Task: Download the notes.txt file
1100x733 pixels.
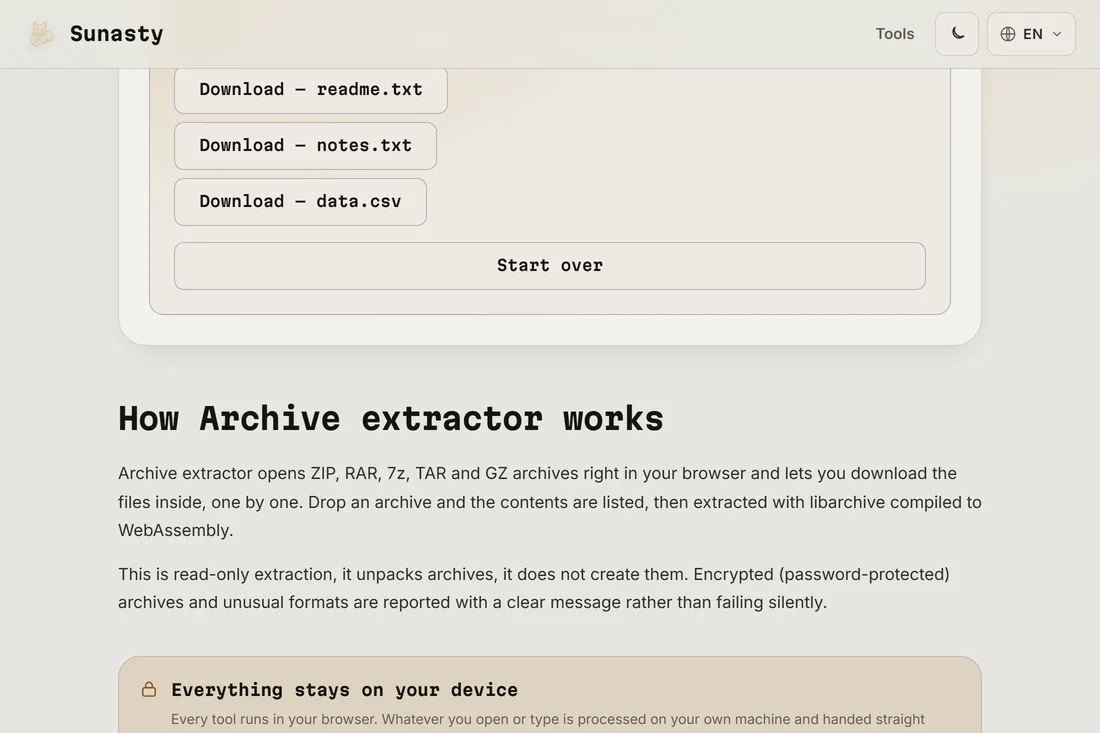Action: coord(305,146)
